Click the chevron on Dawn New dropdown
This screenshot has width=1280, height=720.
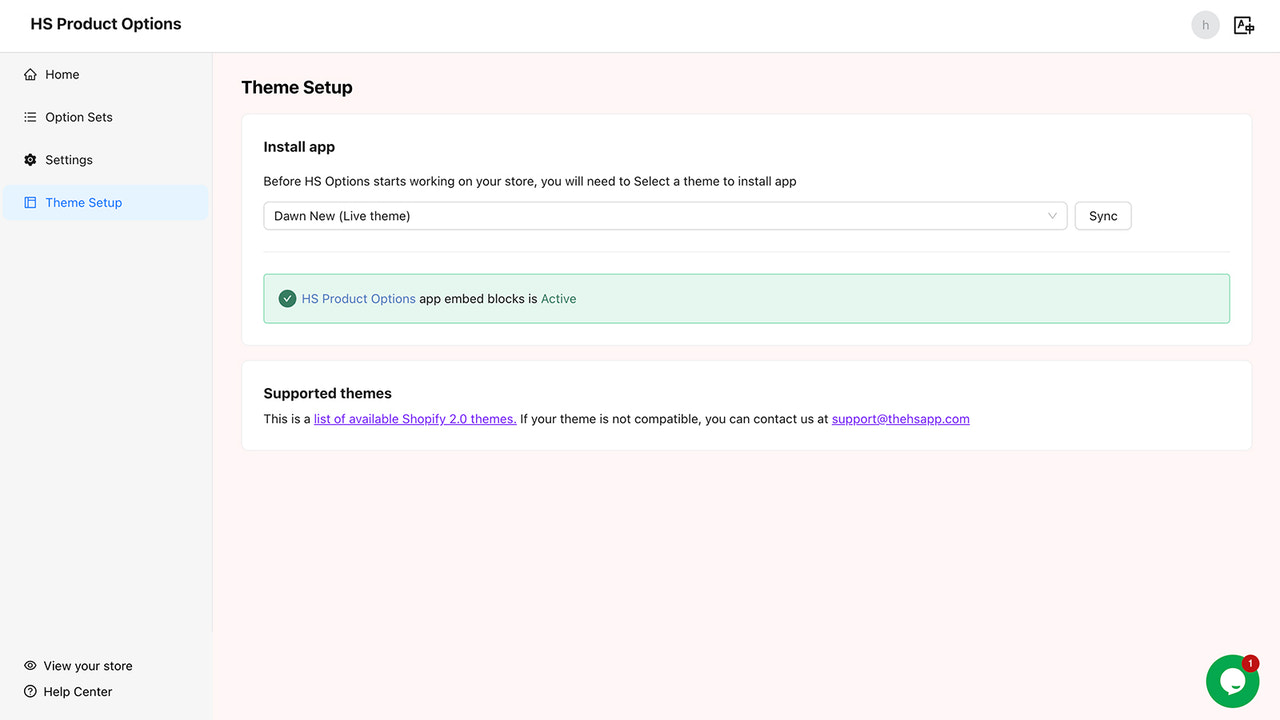1052,215
